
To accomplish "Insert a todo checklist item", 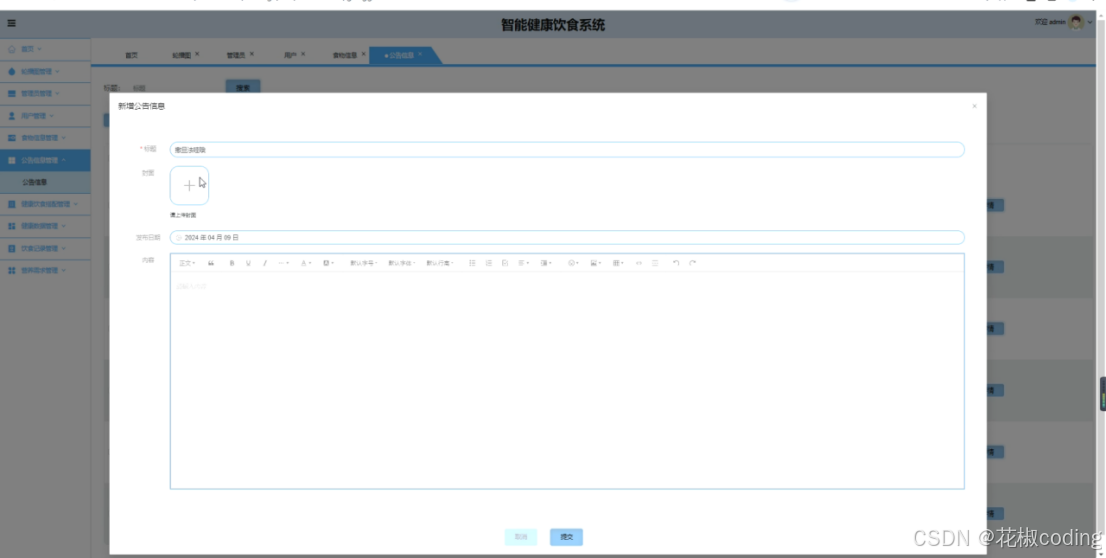I will coord(505,263).
